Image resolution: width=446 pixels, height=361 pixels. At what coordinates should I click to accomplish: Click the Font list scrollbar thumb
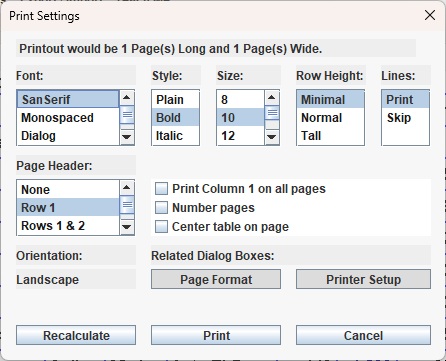[127, 115]
